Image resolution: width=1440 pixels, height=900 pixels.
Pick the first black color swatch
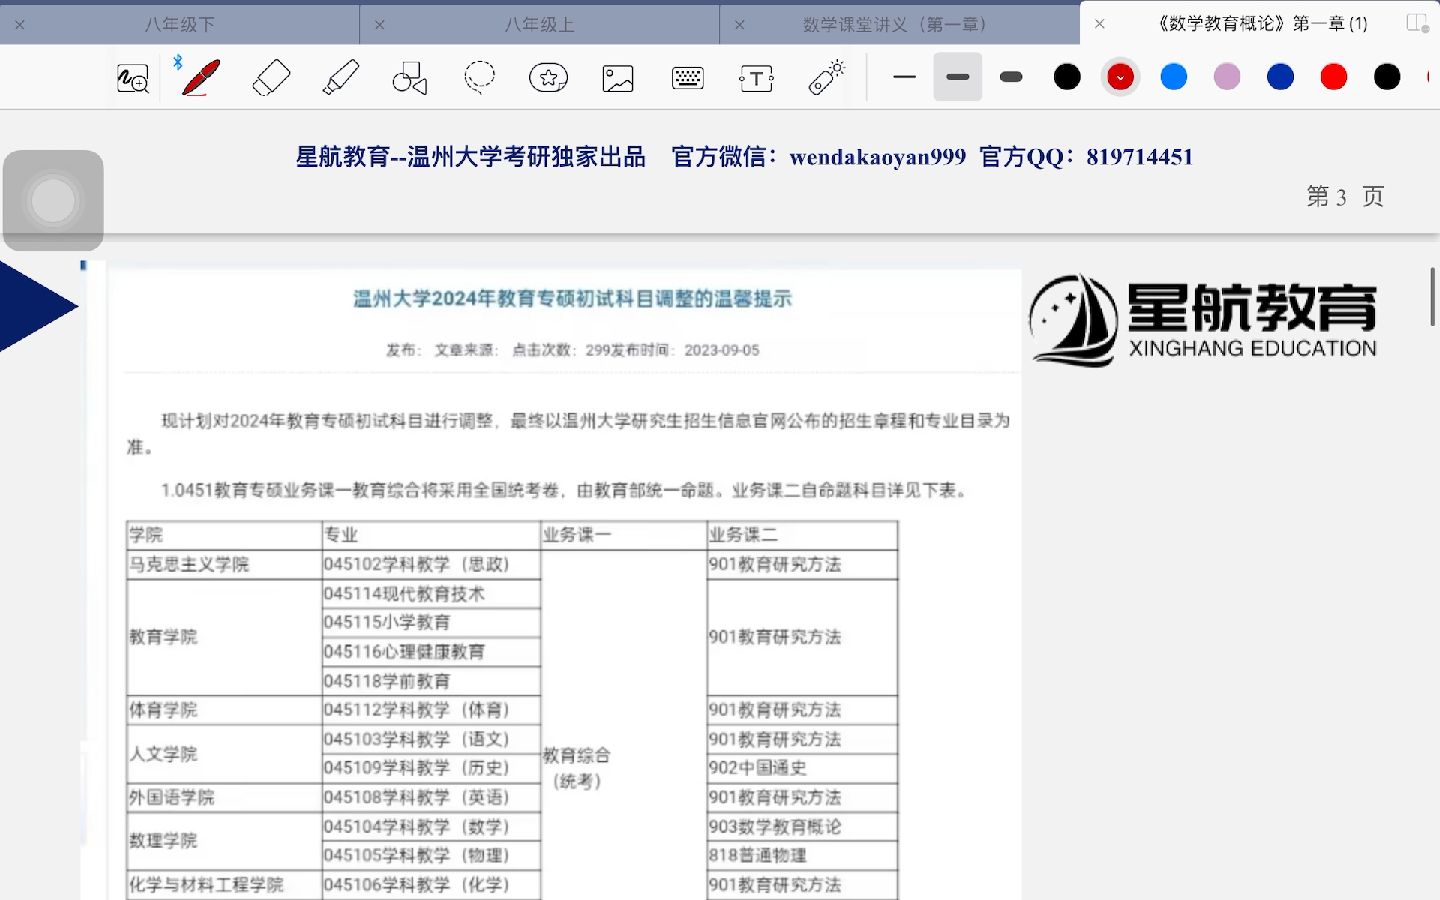point(1068,77)
